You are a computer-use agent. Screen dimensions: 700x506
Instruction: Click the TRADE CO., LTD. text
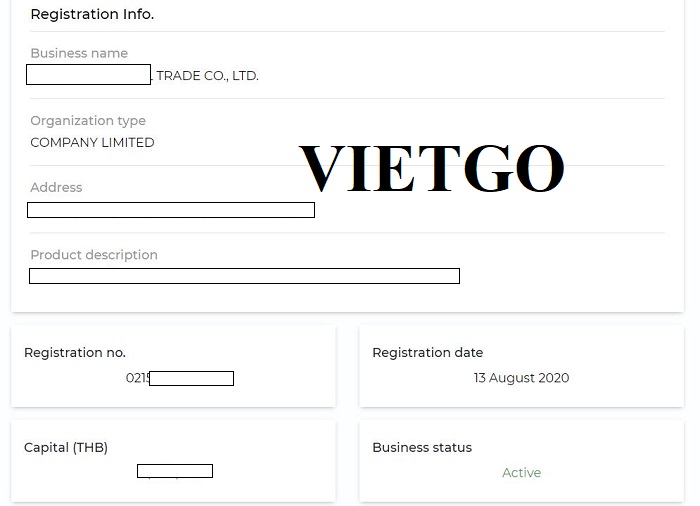pyautogui.click(x=207, y=76)
